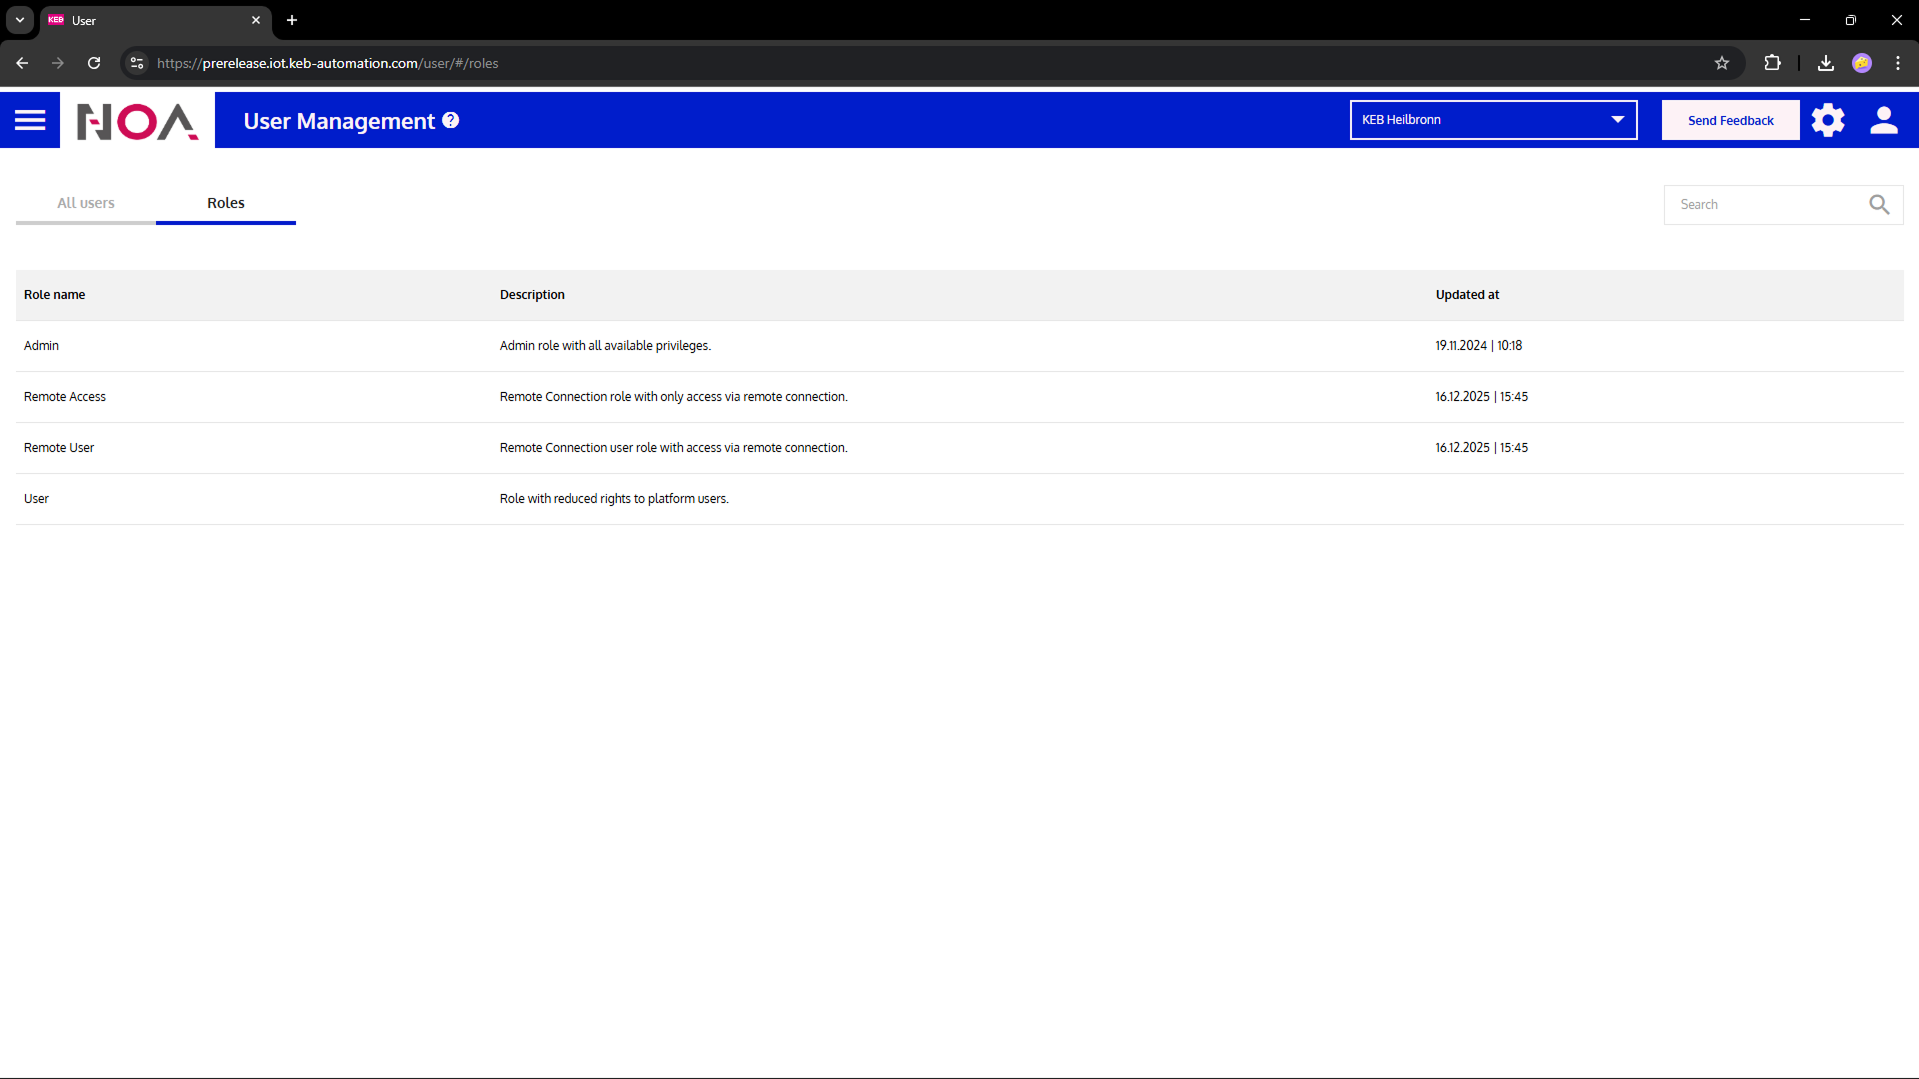Open the Chrome three-dot menu
The image size is (1919, 1079).
click(x=1897, y=63)
